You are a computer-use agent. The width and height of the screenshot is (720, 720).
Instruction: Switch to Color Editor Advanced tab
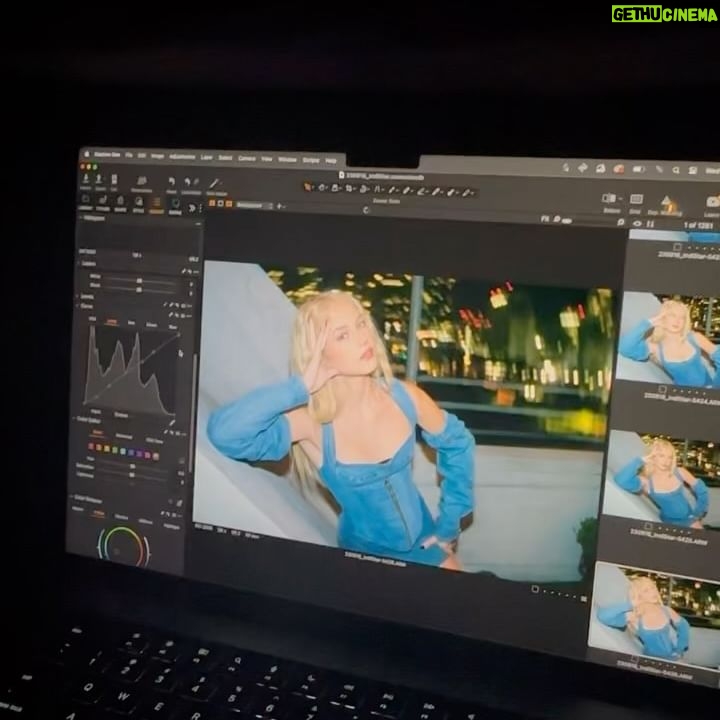[124, 436]
